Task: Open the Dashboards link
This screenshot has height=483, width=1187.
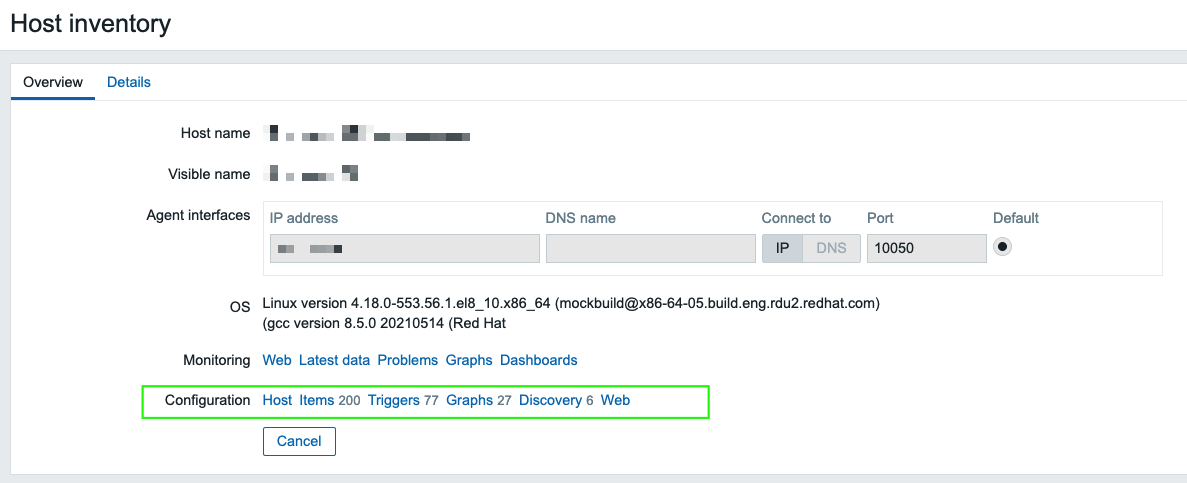Action: click(538, 360)
